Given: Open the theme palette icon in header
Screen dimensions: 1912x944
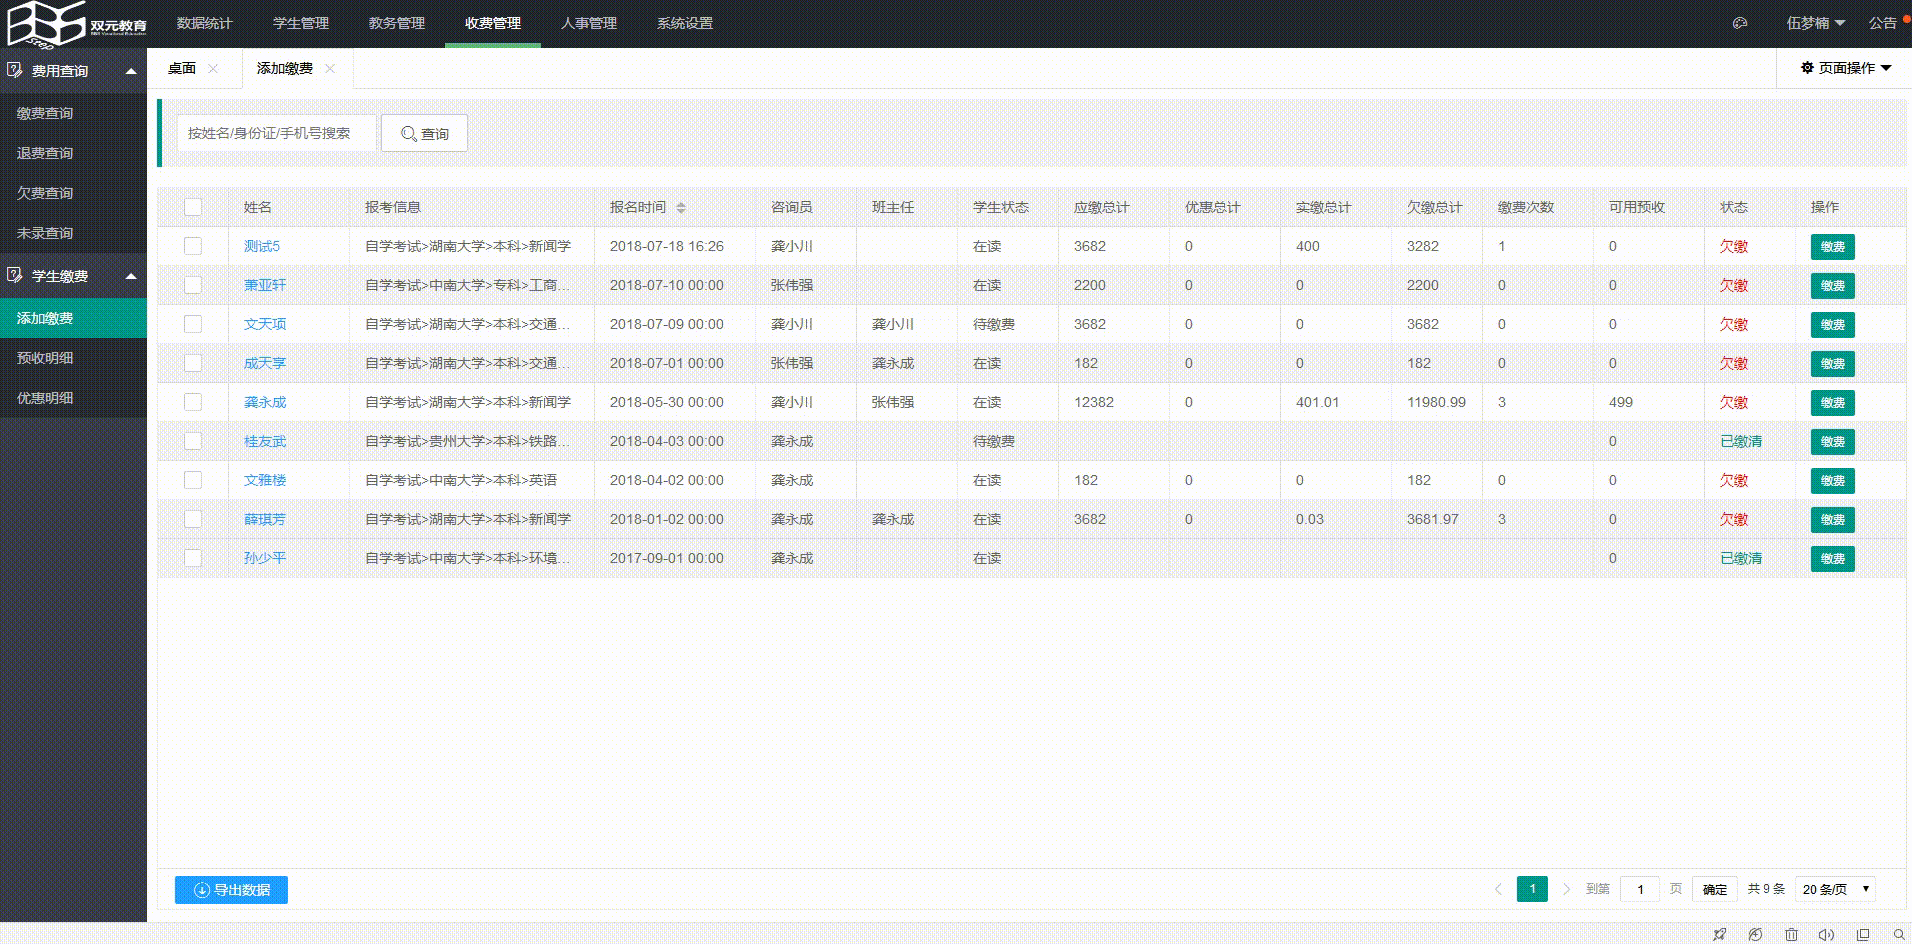Looking at the screenshot, I should pos(1740,23).
